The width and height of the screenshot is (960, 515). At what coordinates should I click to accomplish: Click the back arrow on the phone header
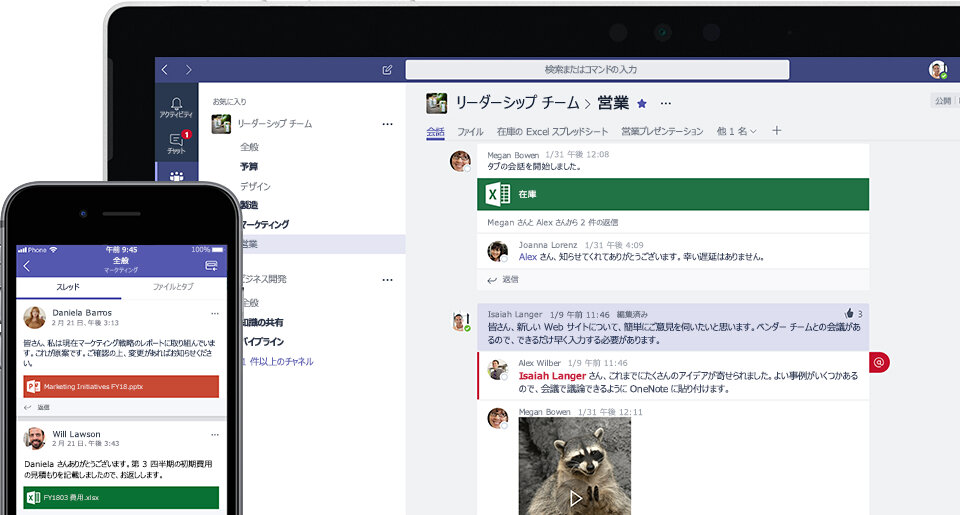coord(26,266)
